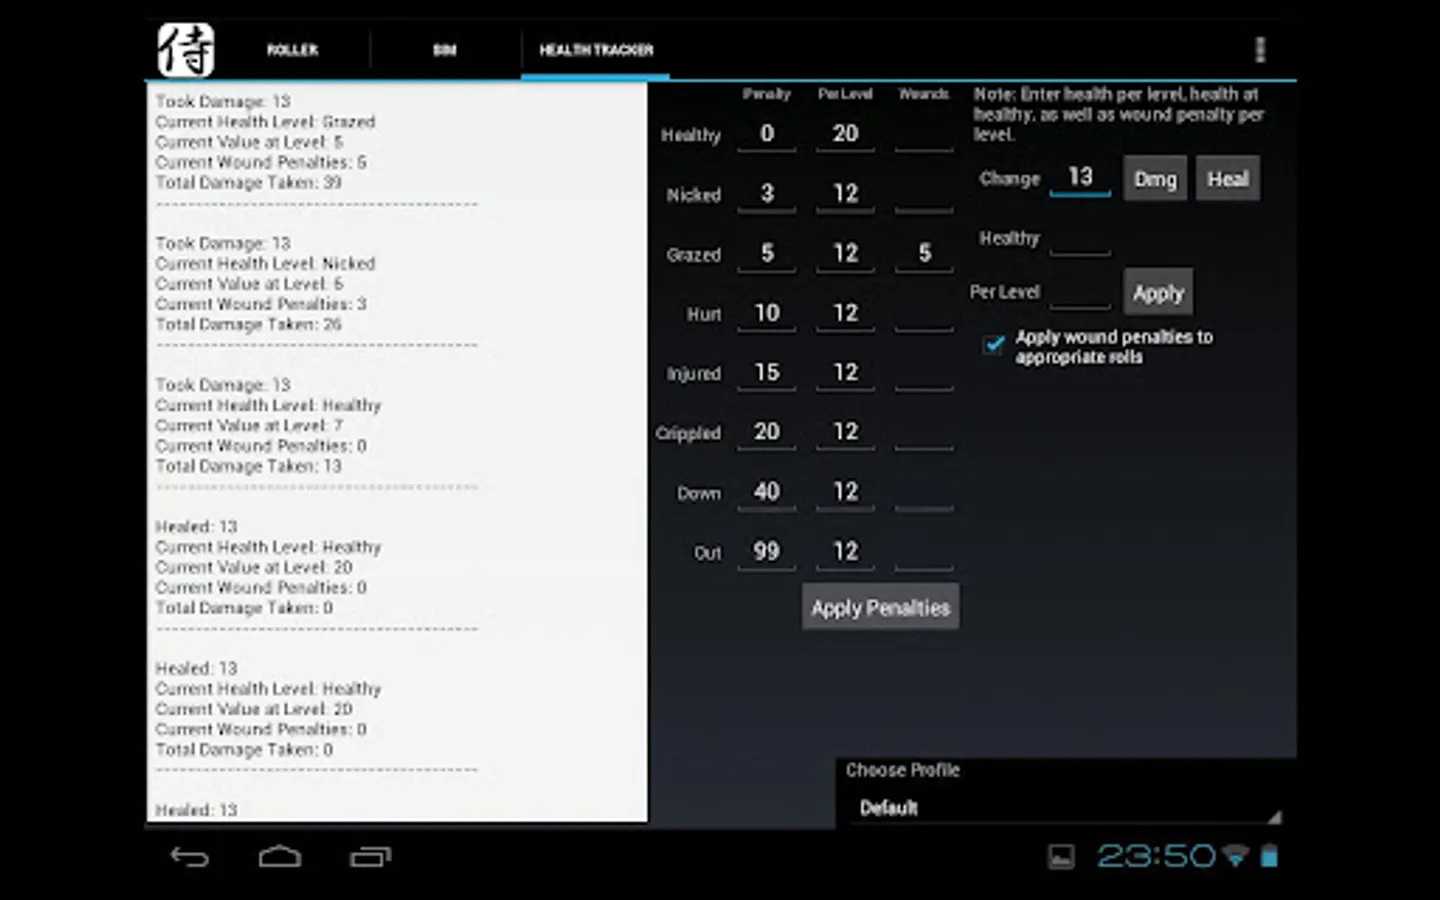The width and height of the screenshot is (1440, 900).
Task: Tap the 23:50 clock display
Action: click(1155, 856)
